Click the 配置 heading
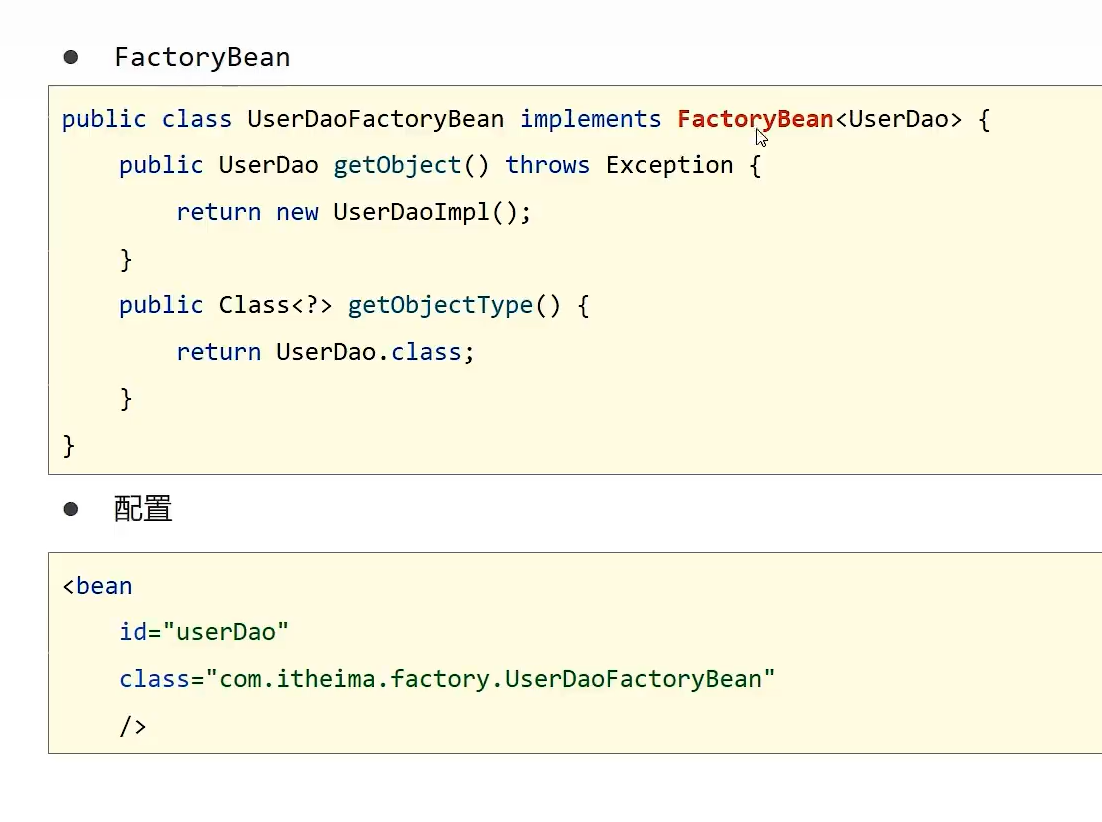The width and height of the screenshot is (1102, 822). 143,509
